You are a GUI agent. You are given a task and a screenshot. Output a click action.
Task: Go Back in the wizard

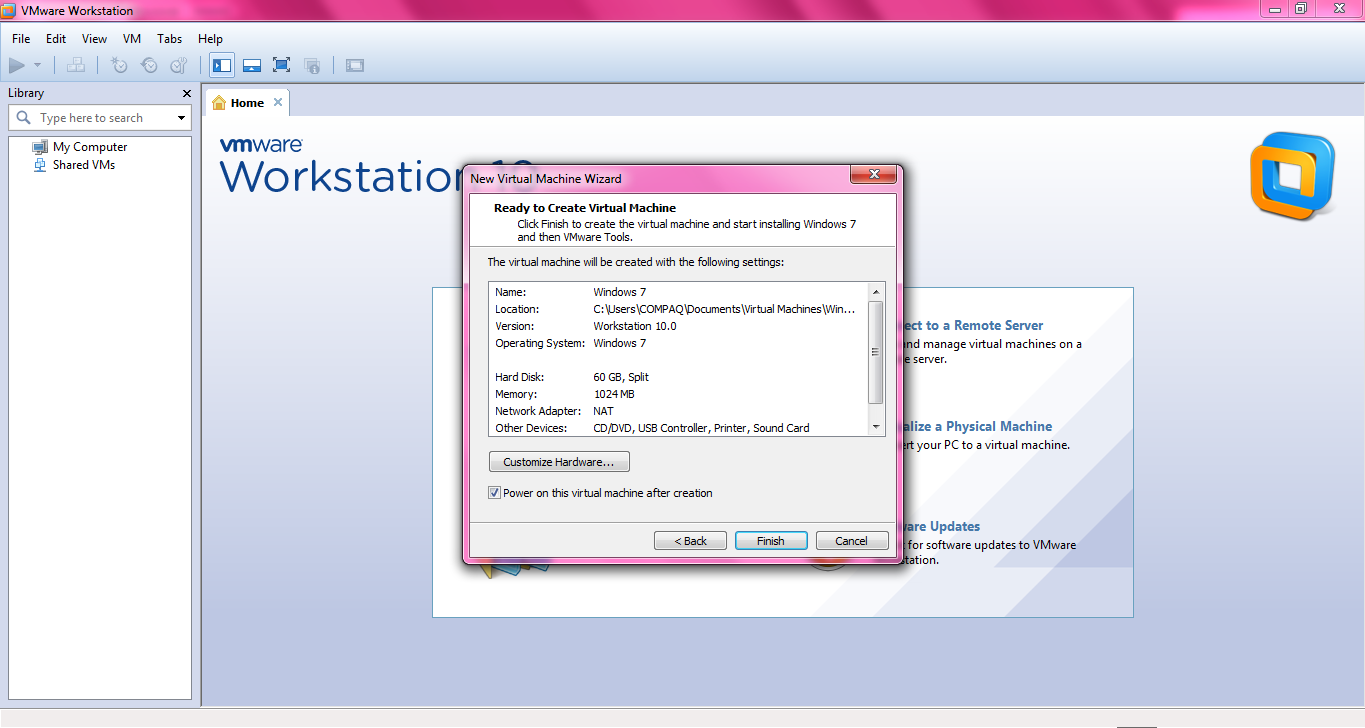690,541
